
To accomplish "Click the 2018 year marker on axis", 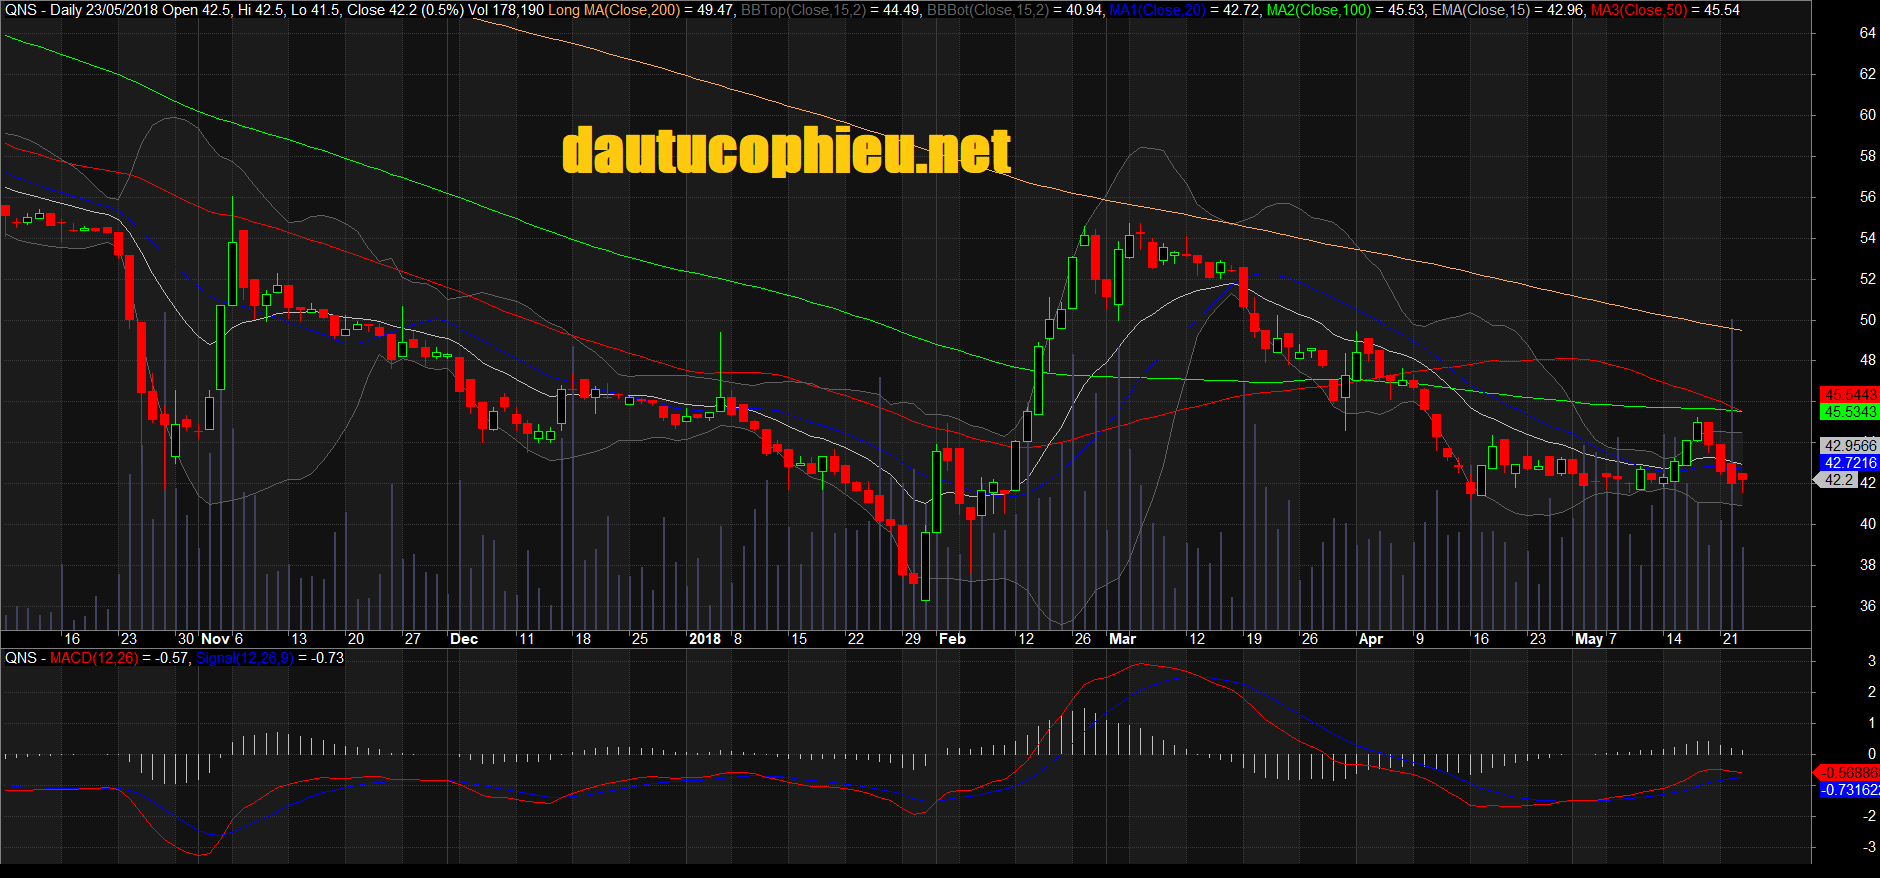I will [705, 639].
